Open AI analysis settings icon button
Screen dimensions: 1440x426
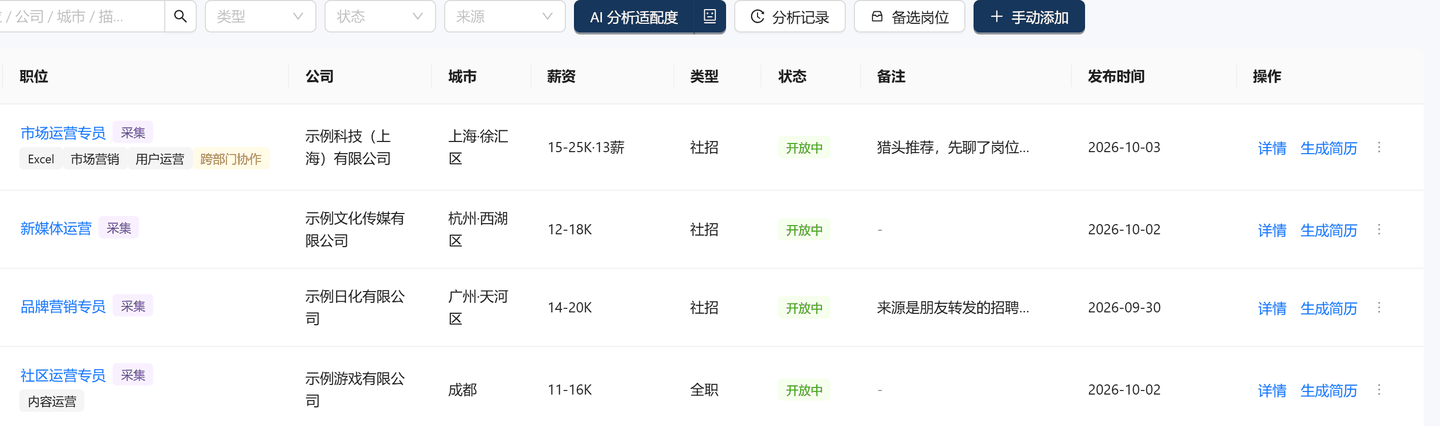709,17
